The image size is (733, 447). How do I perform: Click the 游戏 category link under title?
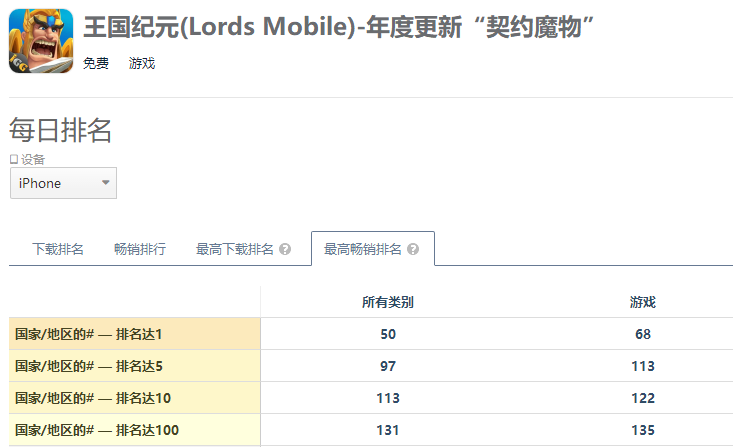(142, 63)
